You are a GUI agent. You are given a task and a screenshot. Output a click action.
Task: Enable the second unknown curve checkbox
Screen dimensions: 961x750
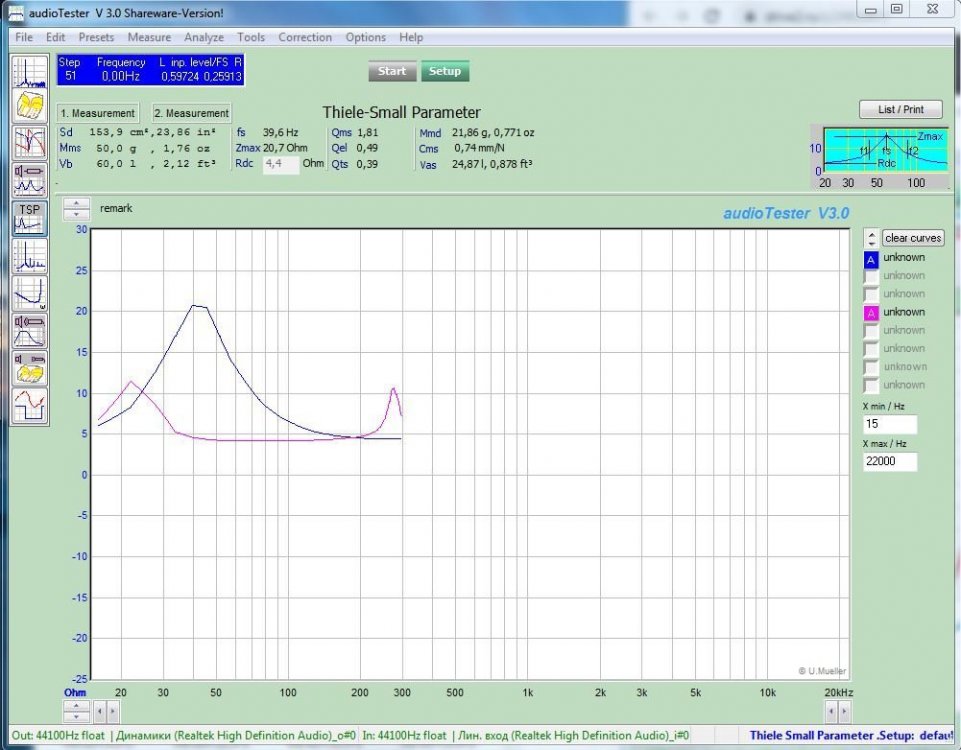coord(871,277)
